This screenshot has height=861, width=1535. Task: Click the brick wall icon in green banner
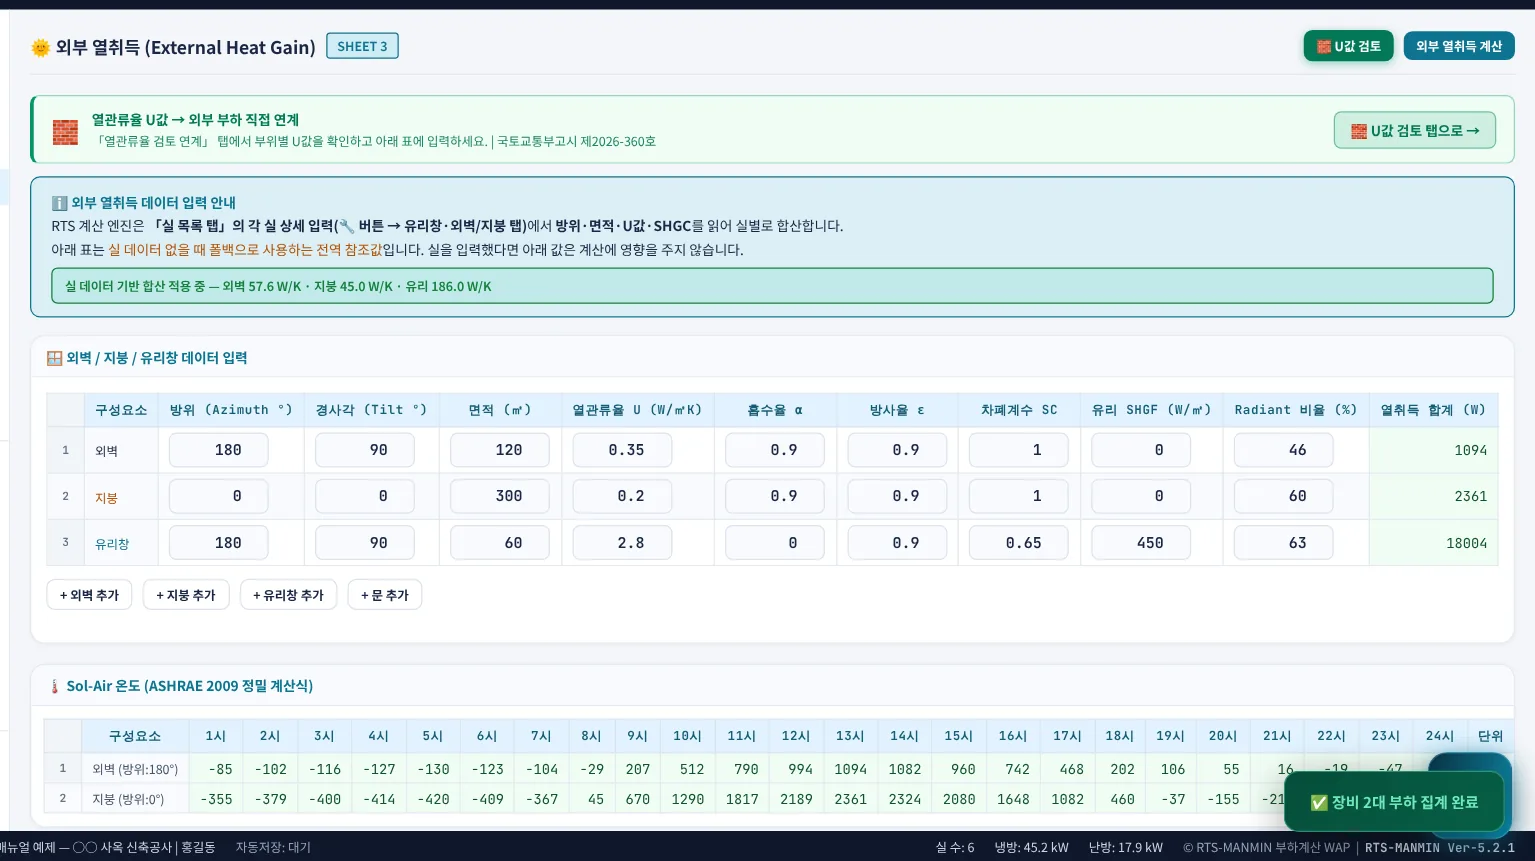[x=65, y=131]
